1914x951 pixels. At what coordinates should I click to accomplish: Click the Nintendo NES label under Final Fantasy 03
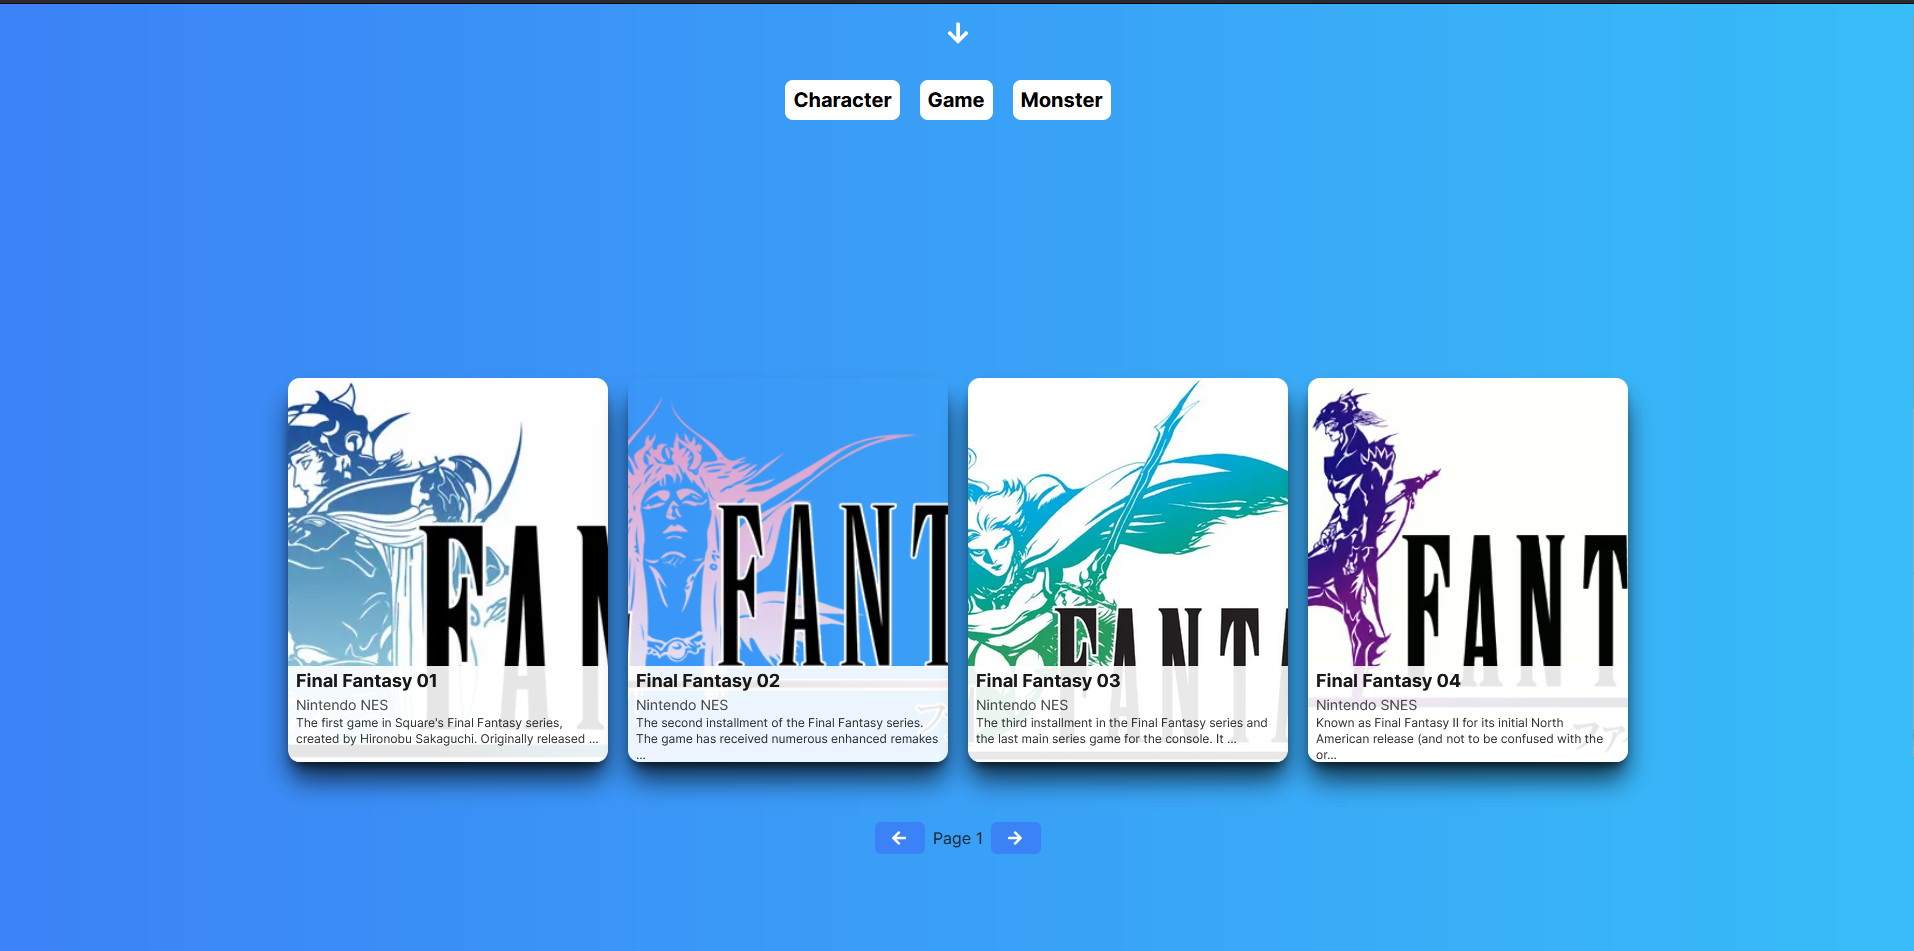1021,704
